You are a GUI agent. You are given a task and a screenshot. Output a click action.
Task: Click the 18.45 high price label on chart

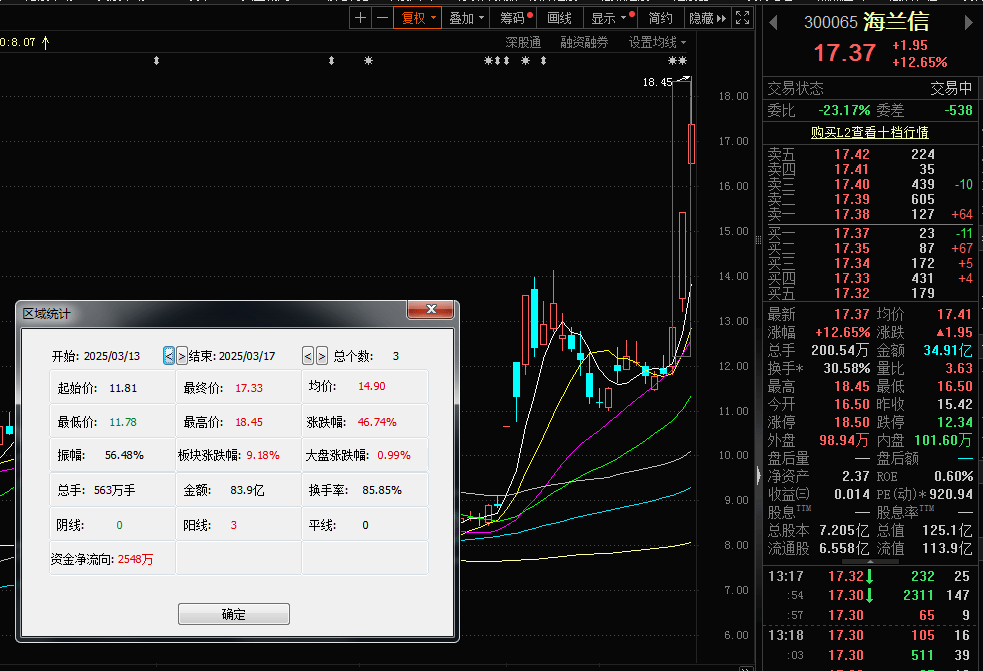point(657,82)
